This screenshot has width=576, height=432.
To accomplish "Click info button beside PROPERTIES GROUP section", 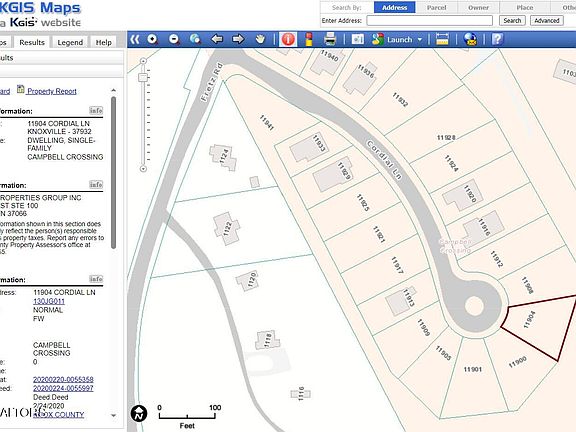I will tap(96, 184).
